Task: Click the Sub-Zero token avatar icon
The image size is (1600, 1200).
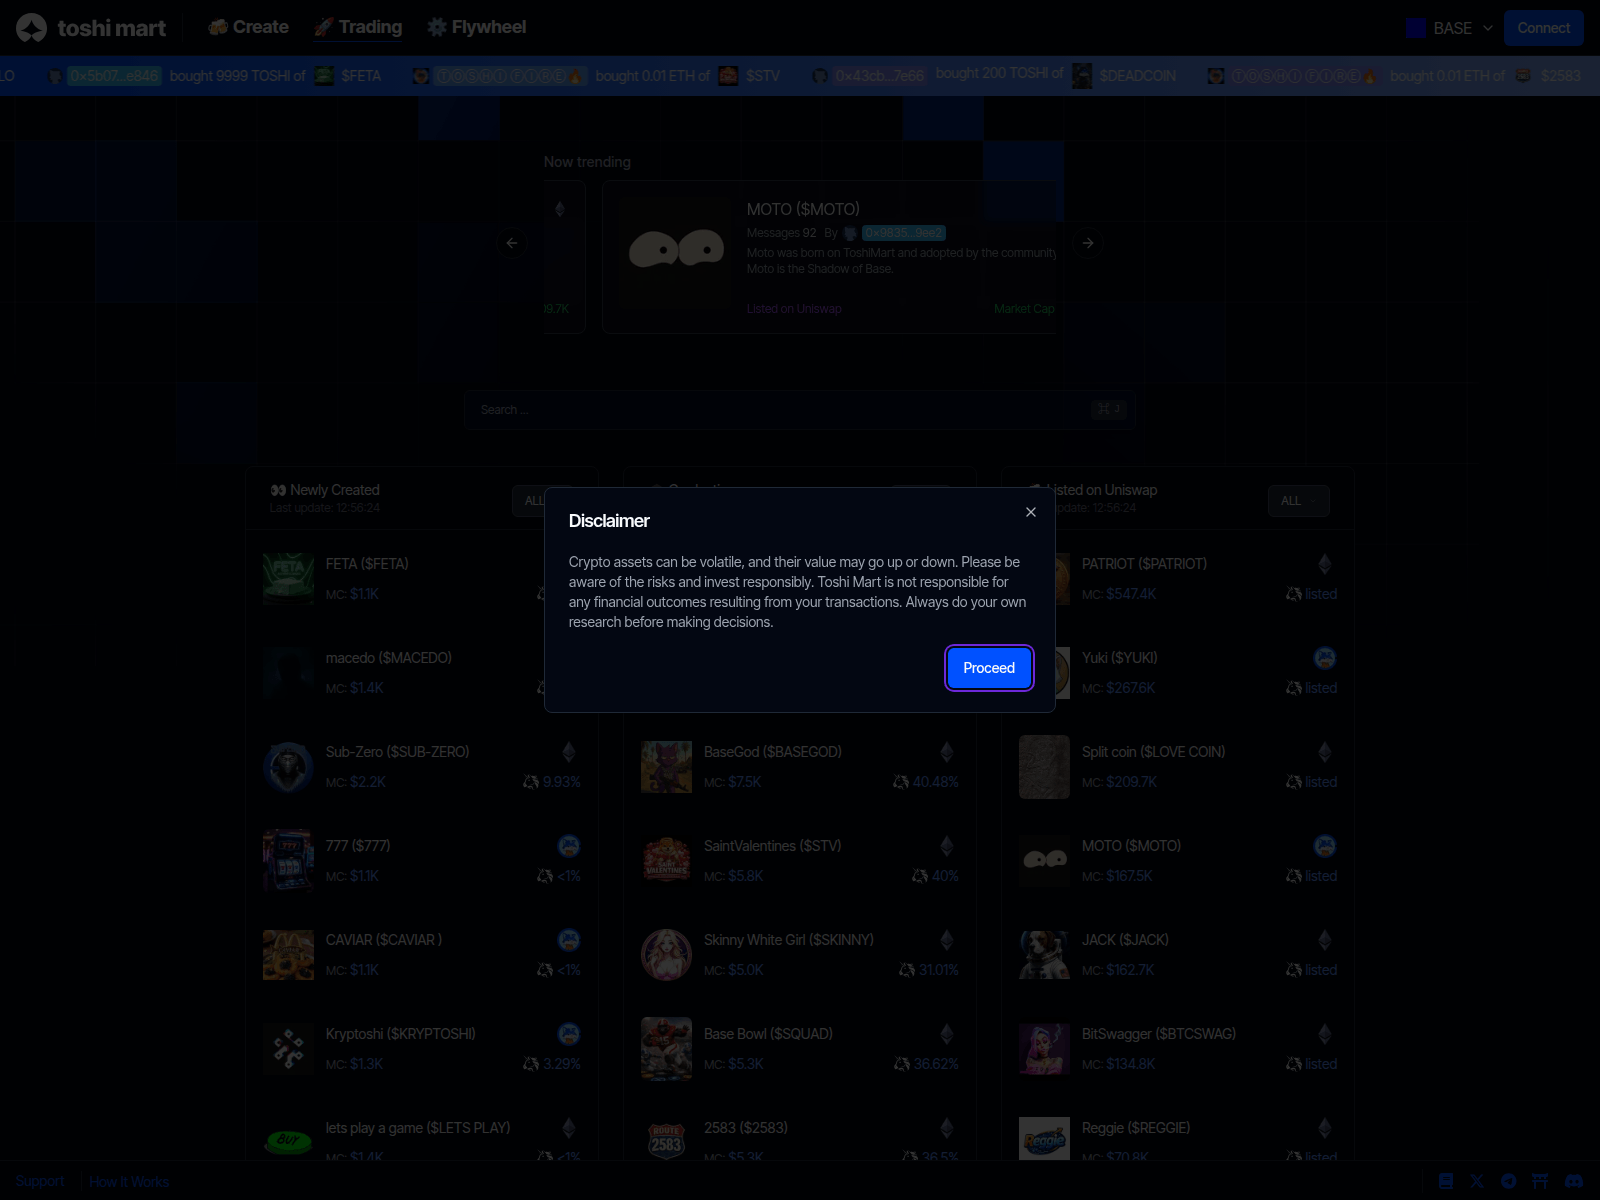Action: (x=288, y=767)
